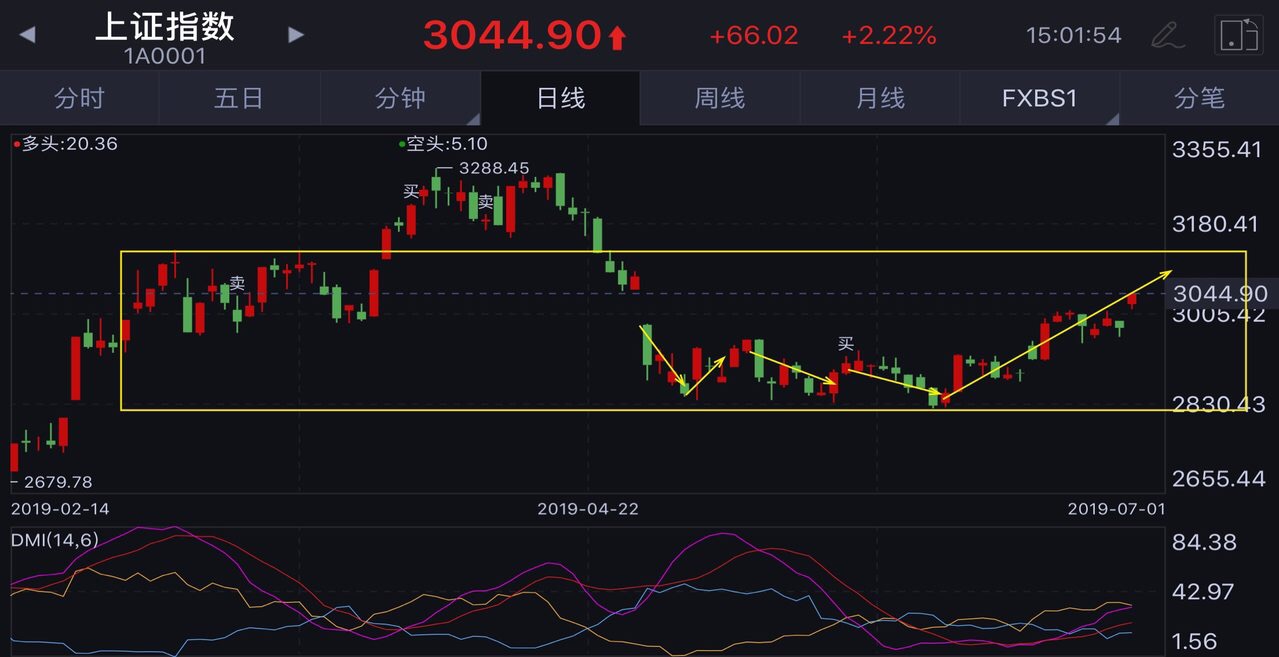Switch to the 分时 tab
The width and height of the screenshot is (1279, 657).
click(x=79, y=98)
